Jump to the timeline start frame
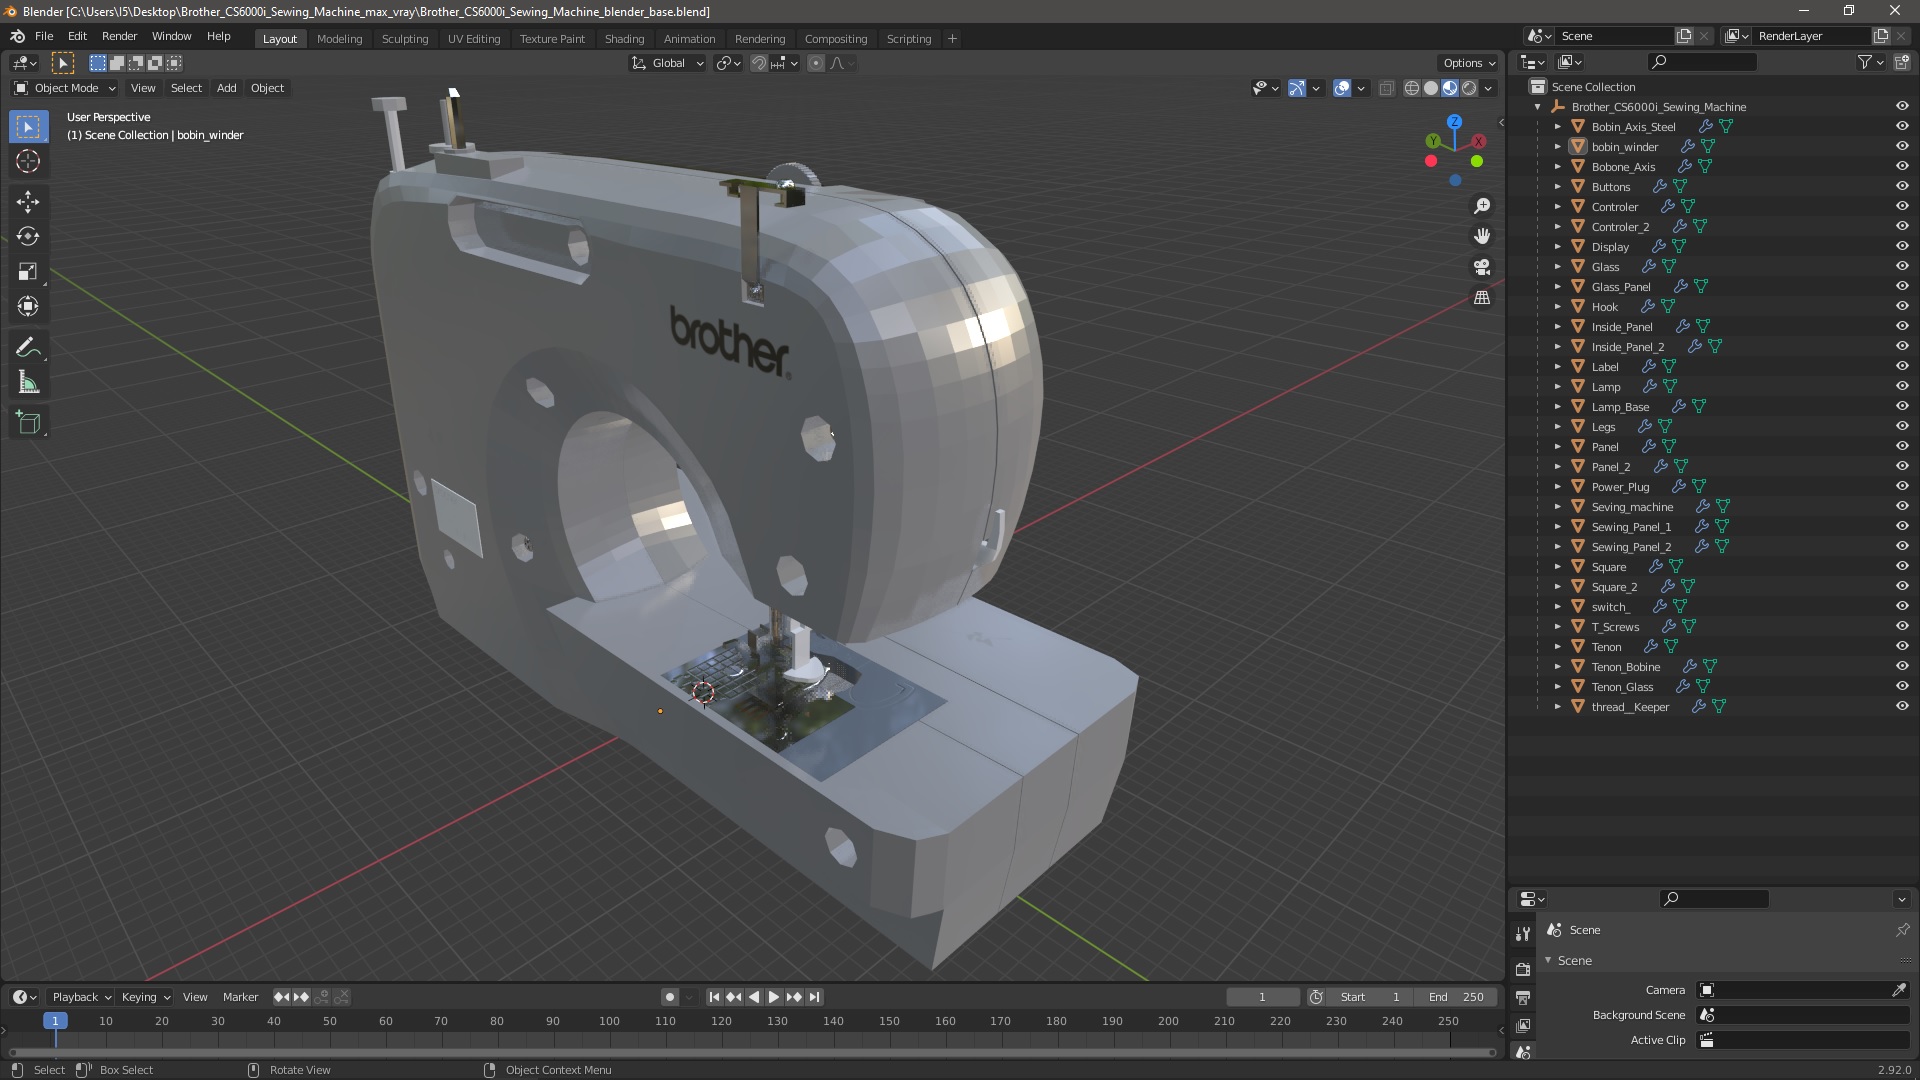Image resolution: width=1920 pixels, height=1080 pixels. pos(714,997)
